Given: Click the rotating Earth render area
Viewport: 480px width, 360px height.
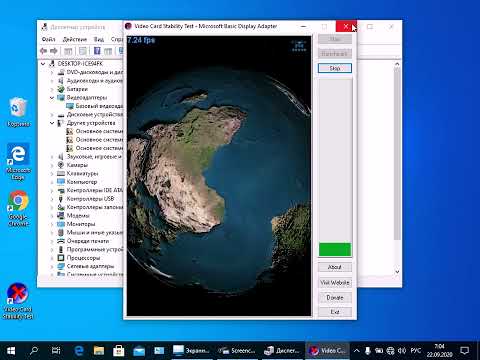Looking at the screenshot, I should point(219,176).
